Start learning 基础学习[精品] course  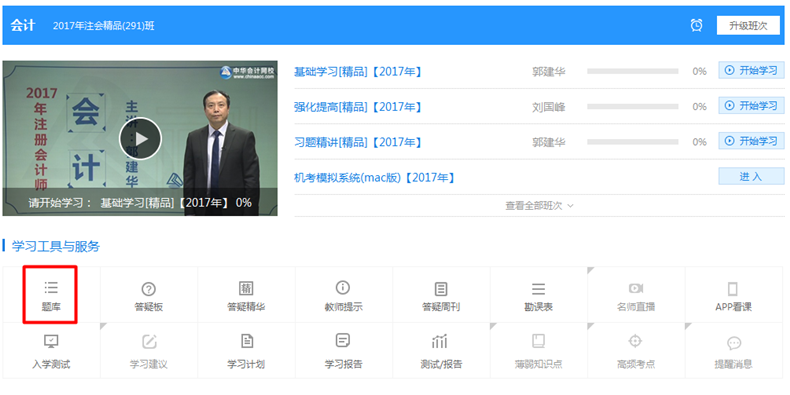coord(751,71)
